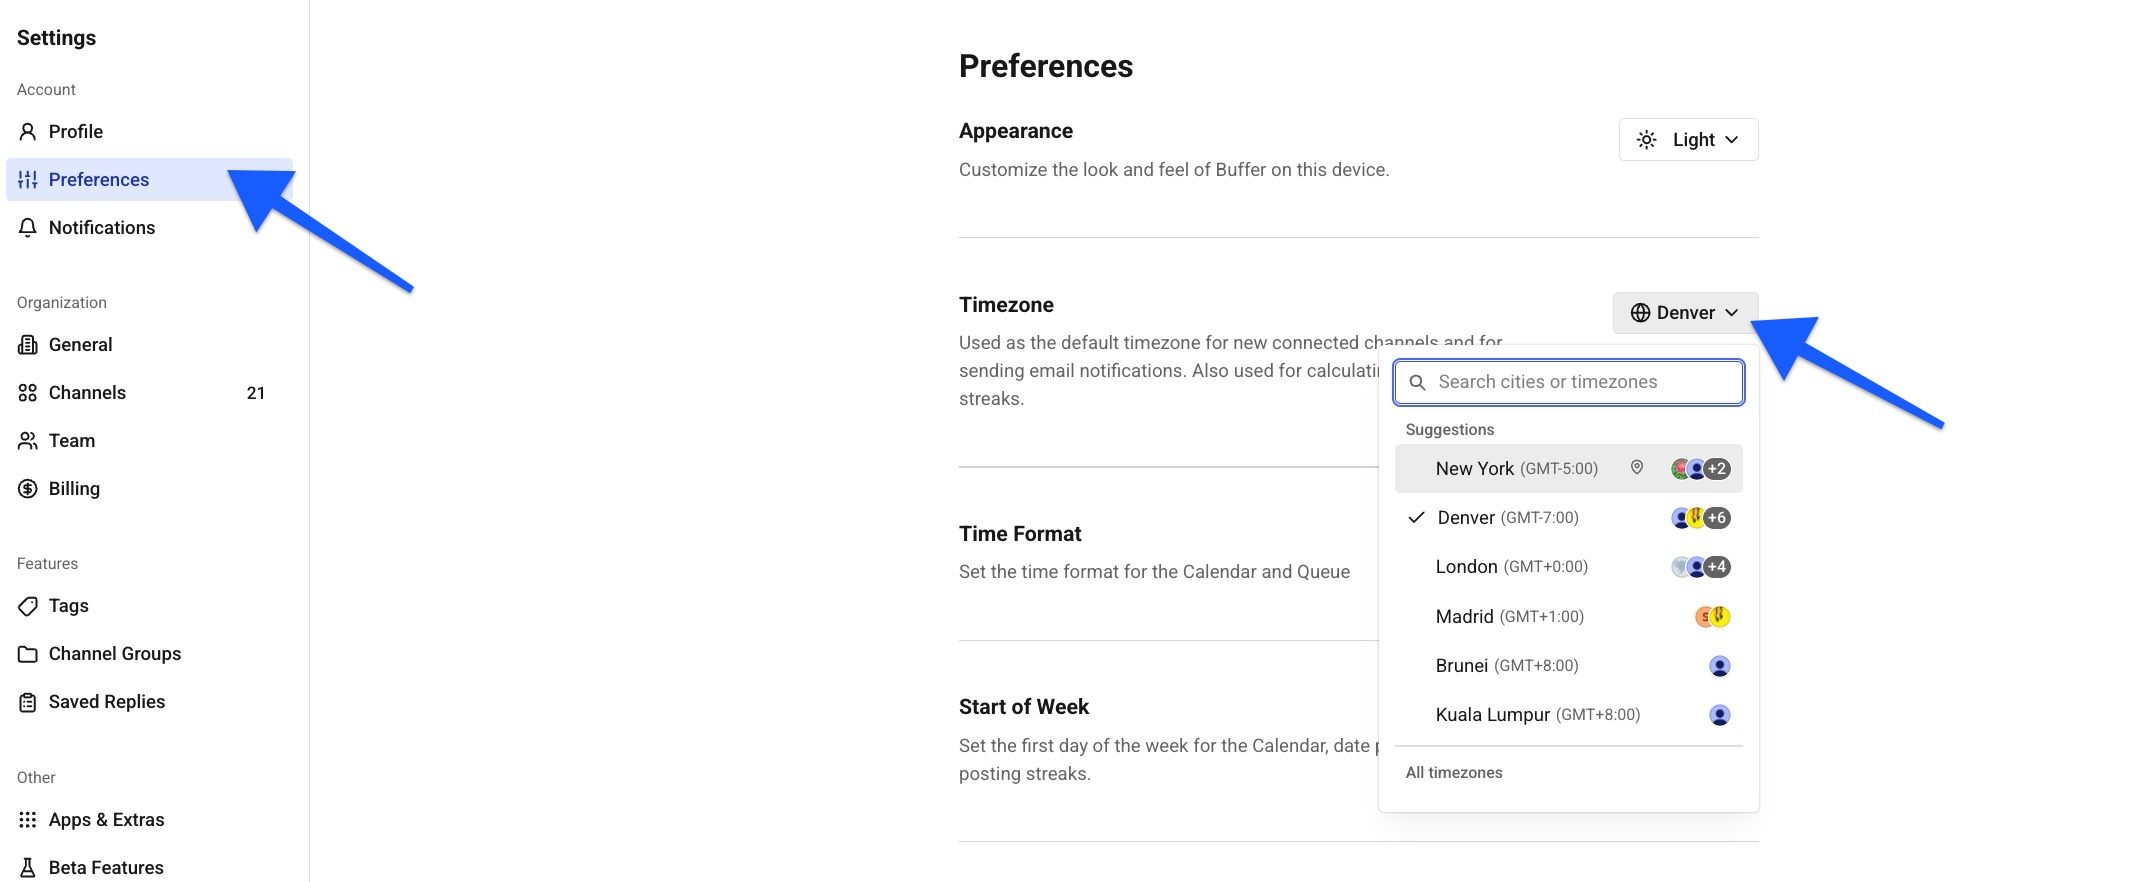The height and width of the screenshot is (882, 2136).
Task: Expand the Denver timezone dropdown
Action: click(x=1684, y=312)
